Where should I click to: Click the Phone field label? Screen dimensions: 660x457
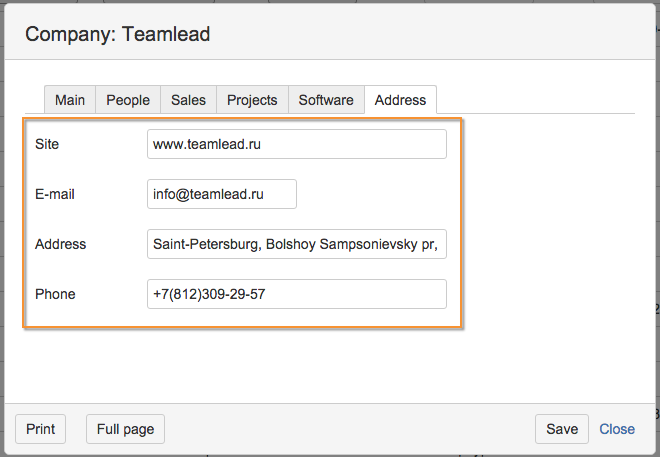pos(55,294)
